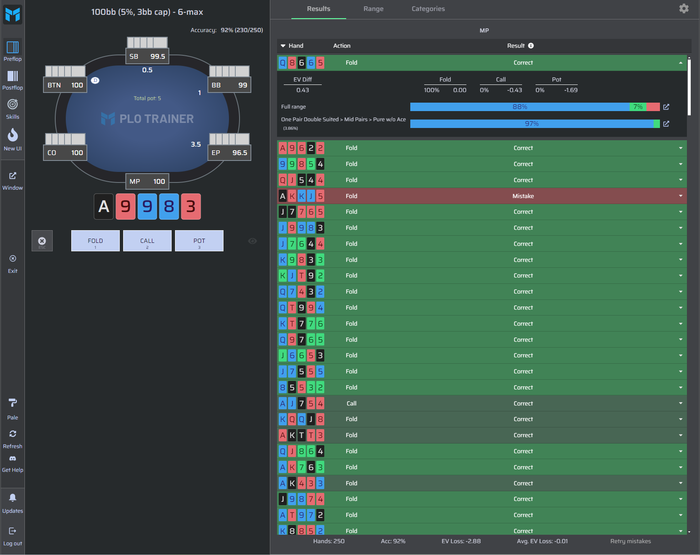
Task: Click the QJ864 hand row
Action: (482, 451)
